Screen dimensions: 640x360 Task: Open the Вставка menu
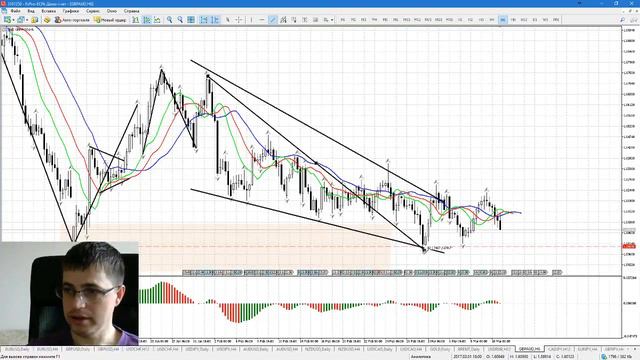[49, 11]
